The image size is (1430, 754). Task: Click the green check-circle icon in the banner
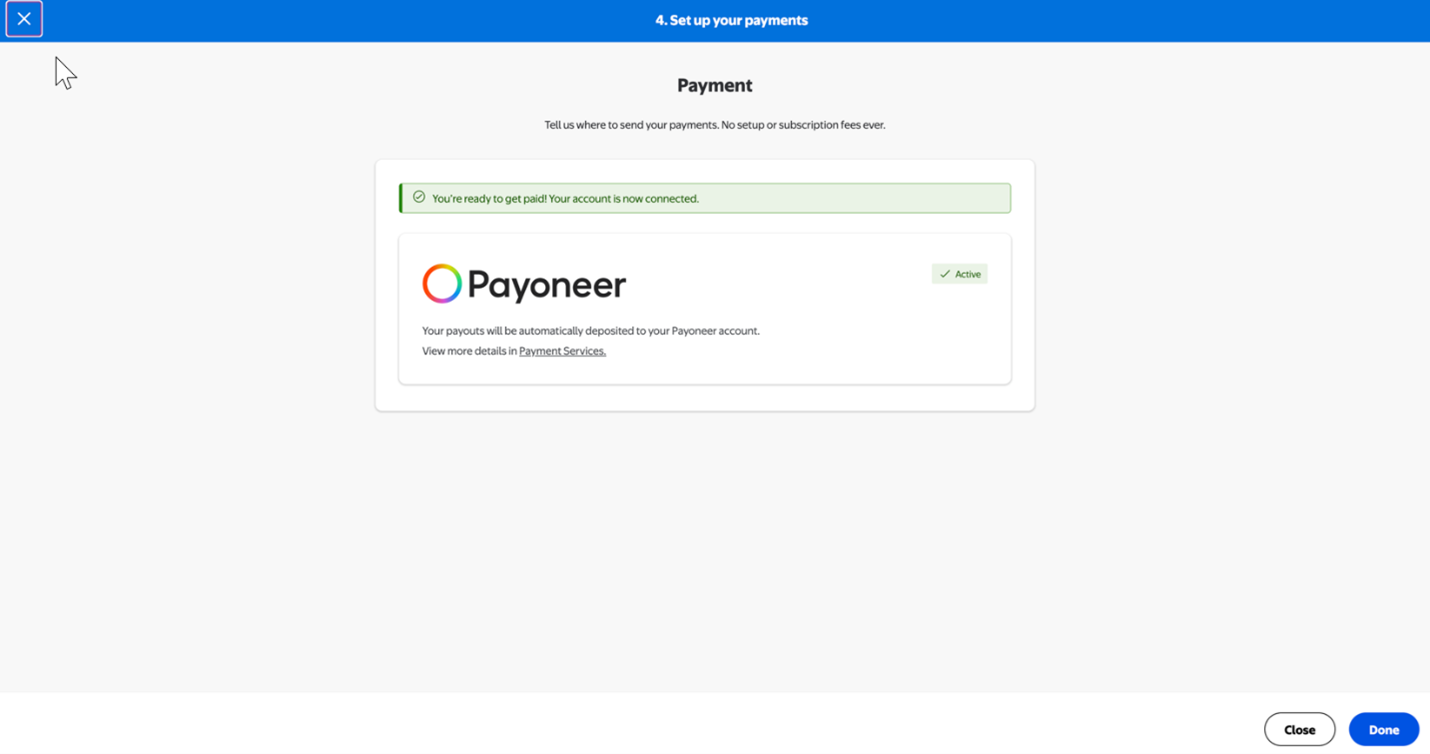(419, 198)
